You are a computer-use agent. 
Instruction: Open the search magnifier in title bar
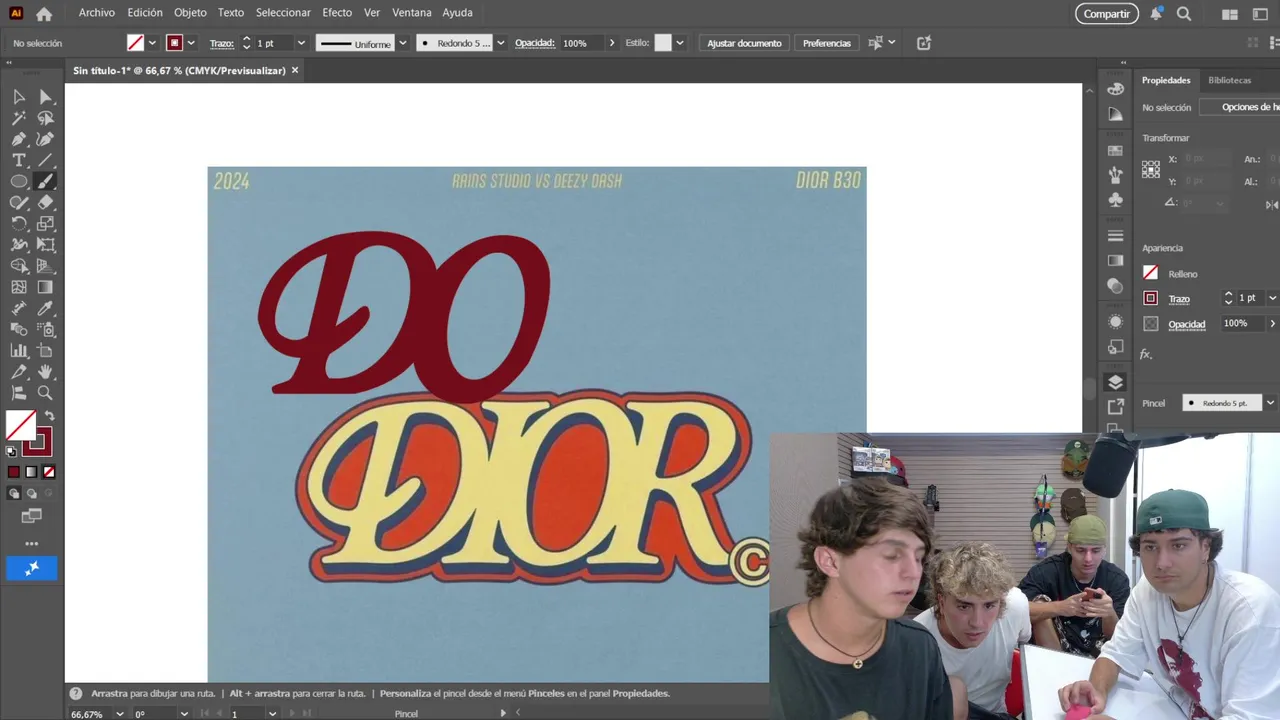[x=1184, y=14]
